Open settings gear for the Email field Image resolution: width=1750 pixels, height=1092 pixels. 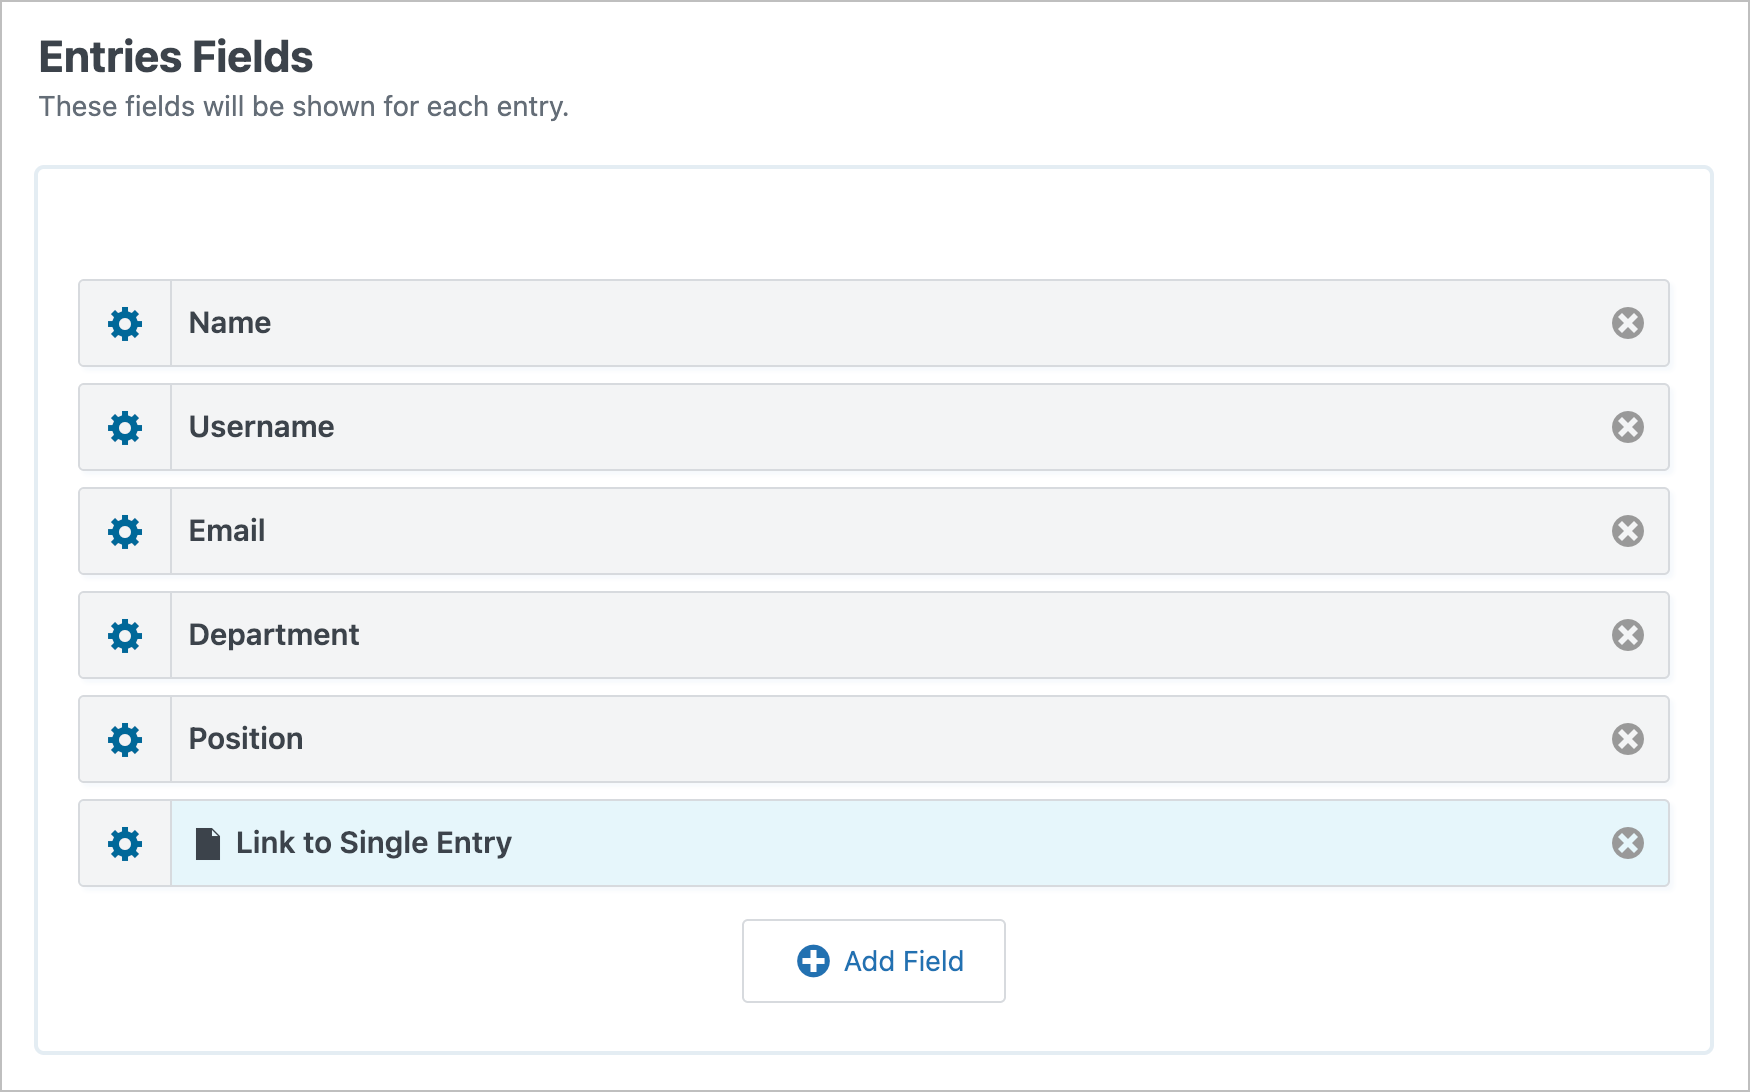coord(124,531)
